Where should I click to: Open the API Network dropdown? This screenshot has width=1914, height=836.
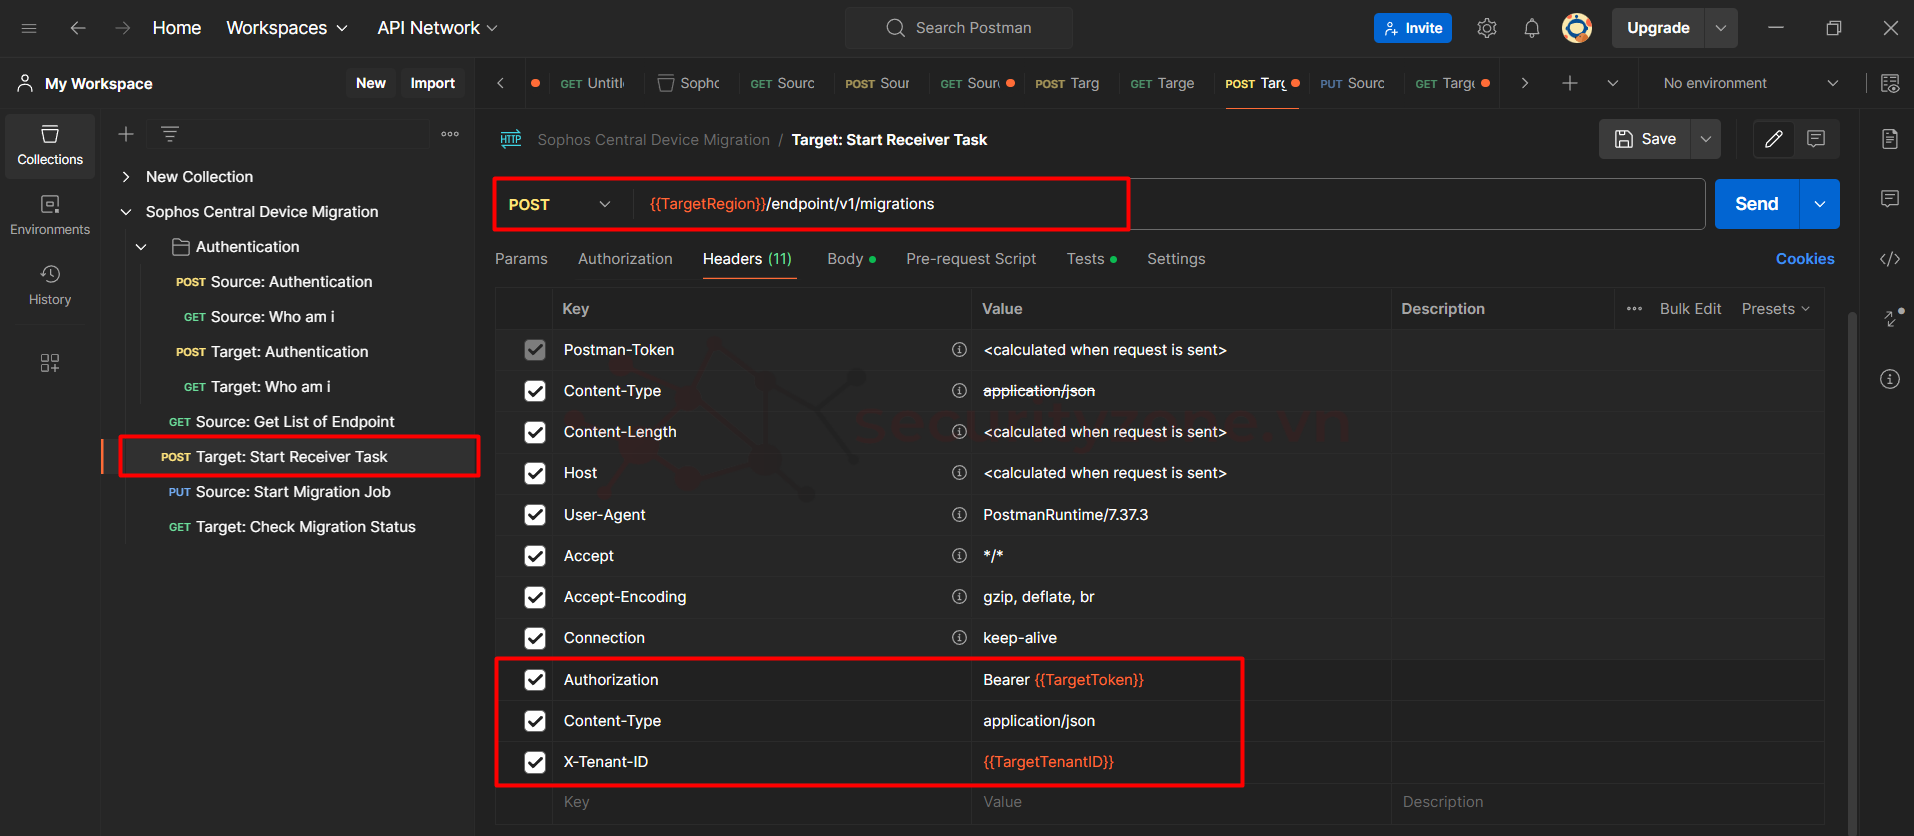pos(437,28)
